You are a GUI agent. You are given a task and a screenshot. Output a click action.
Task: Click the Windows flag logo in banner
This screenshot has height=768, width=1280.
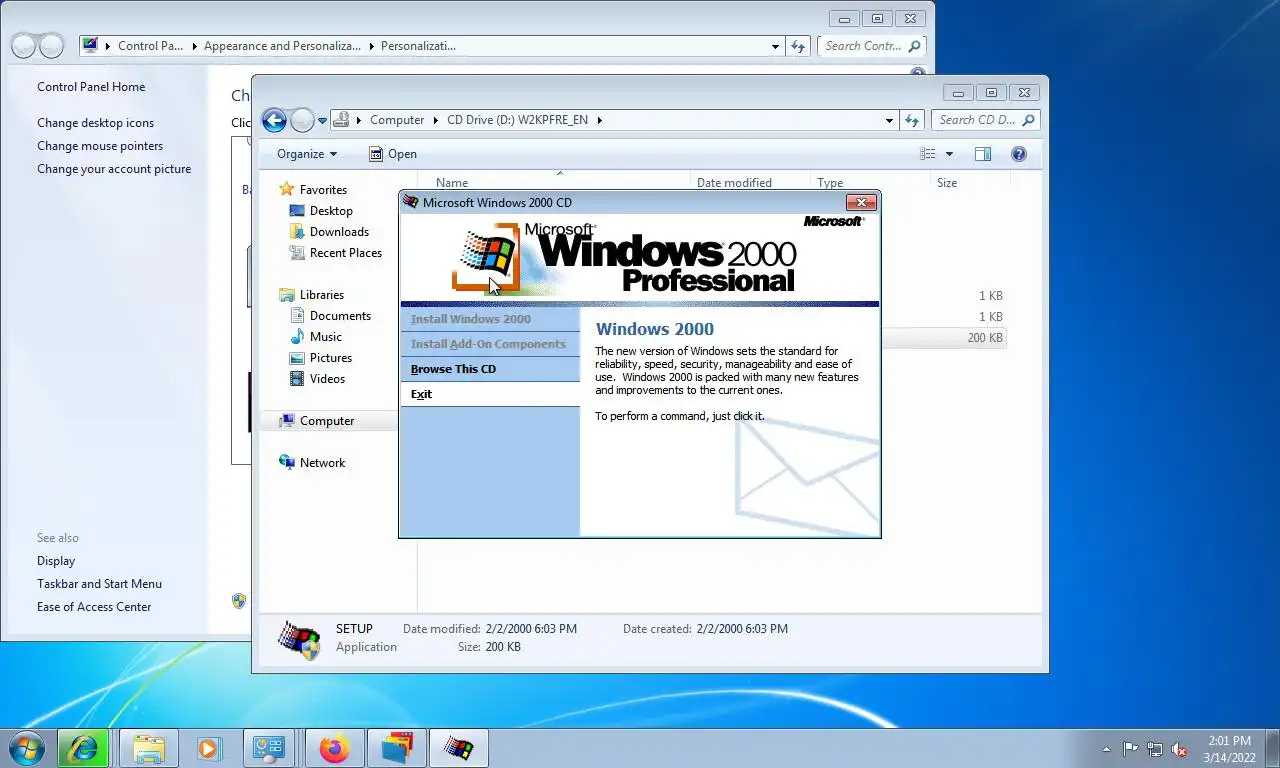point(488,255)
